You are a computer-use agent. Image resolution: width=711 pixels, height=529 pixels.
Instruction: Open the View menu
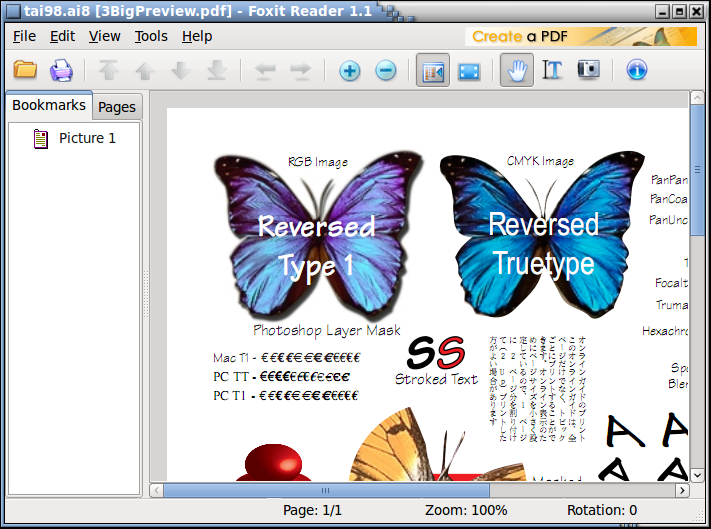click(x=104, y=36)
